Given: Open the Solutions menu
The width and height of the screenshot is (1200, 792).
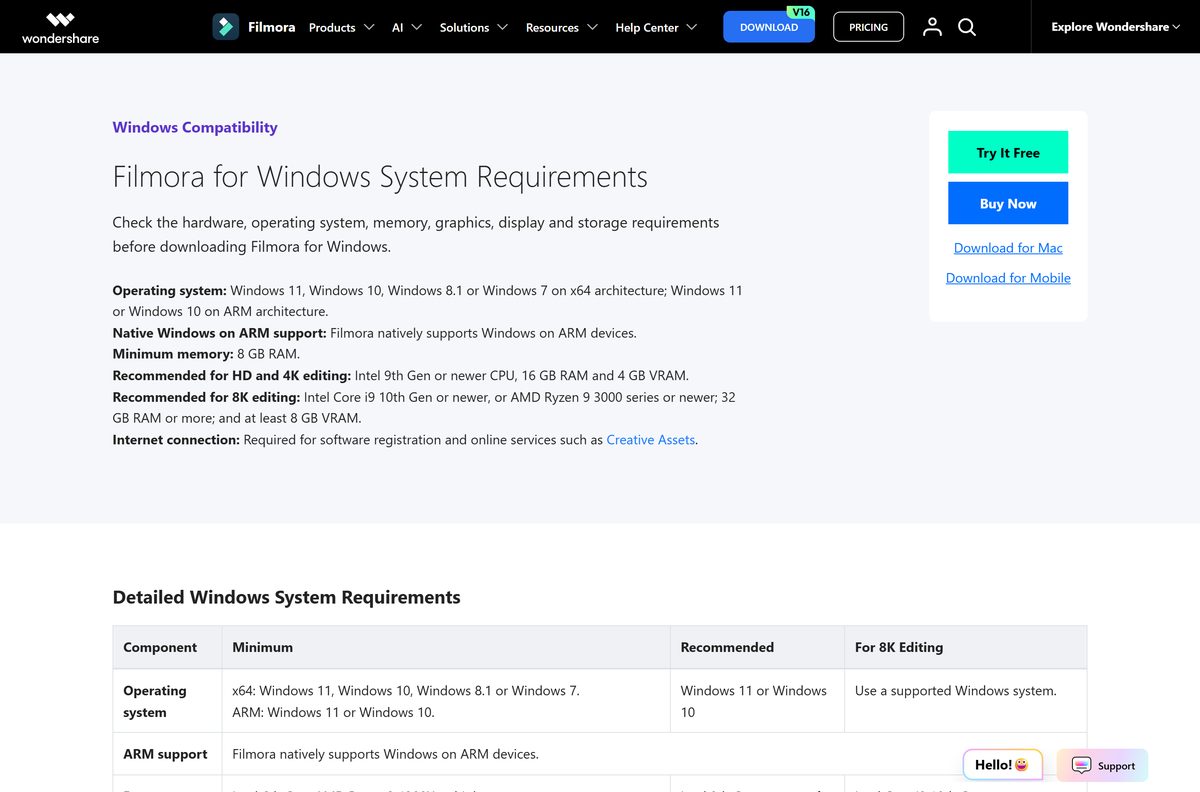Looking at the screenshot, I should pos(464,27).
